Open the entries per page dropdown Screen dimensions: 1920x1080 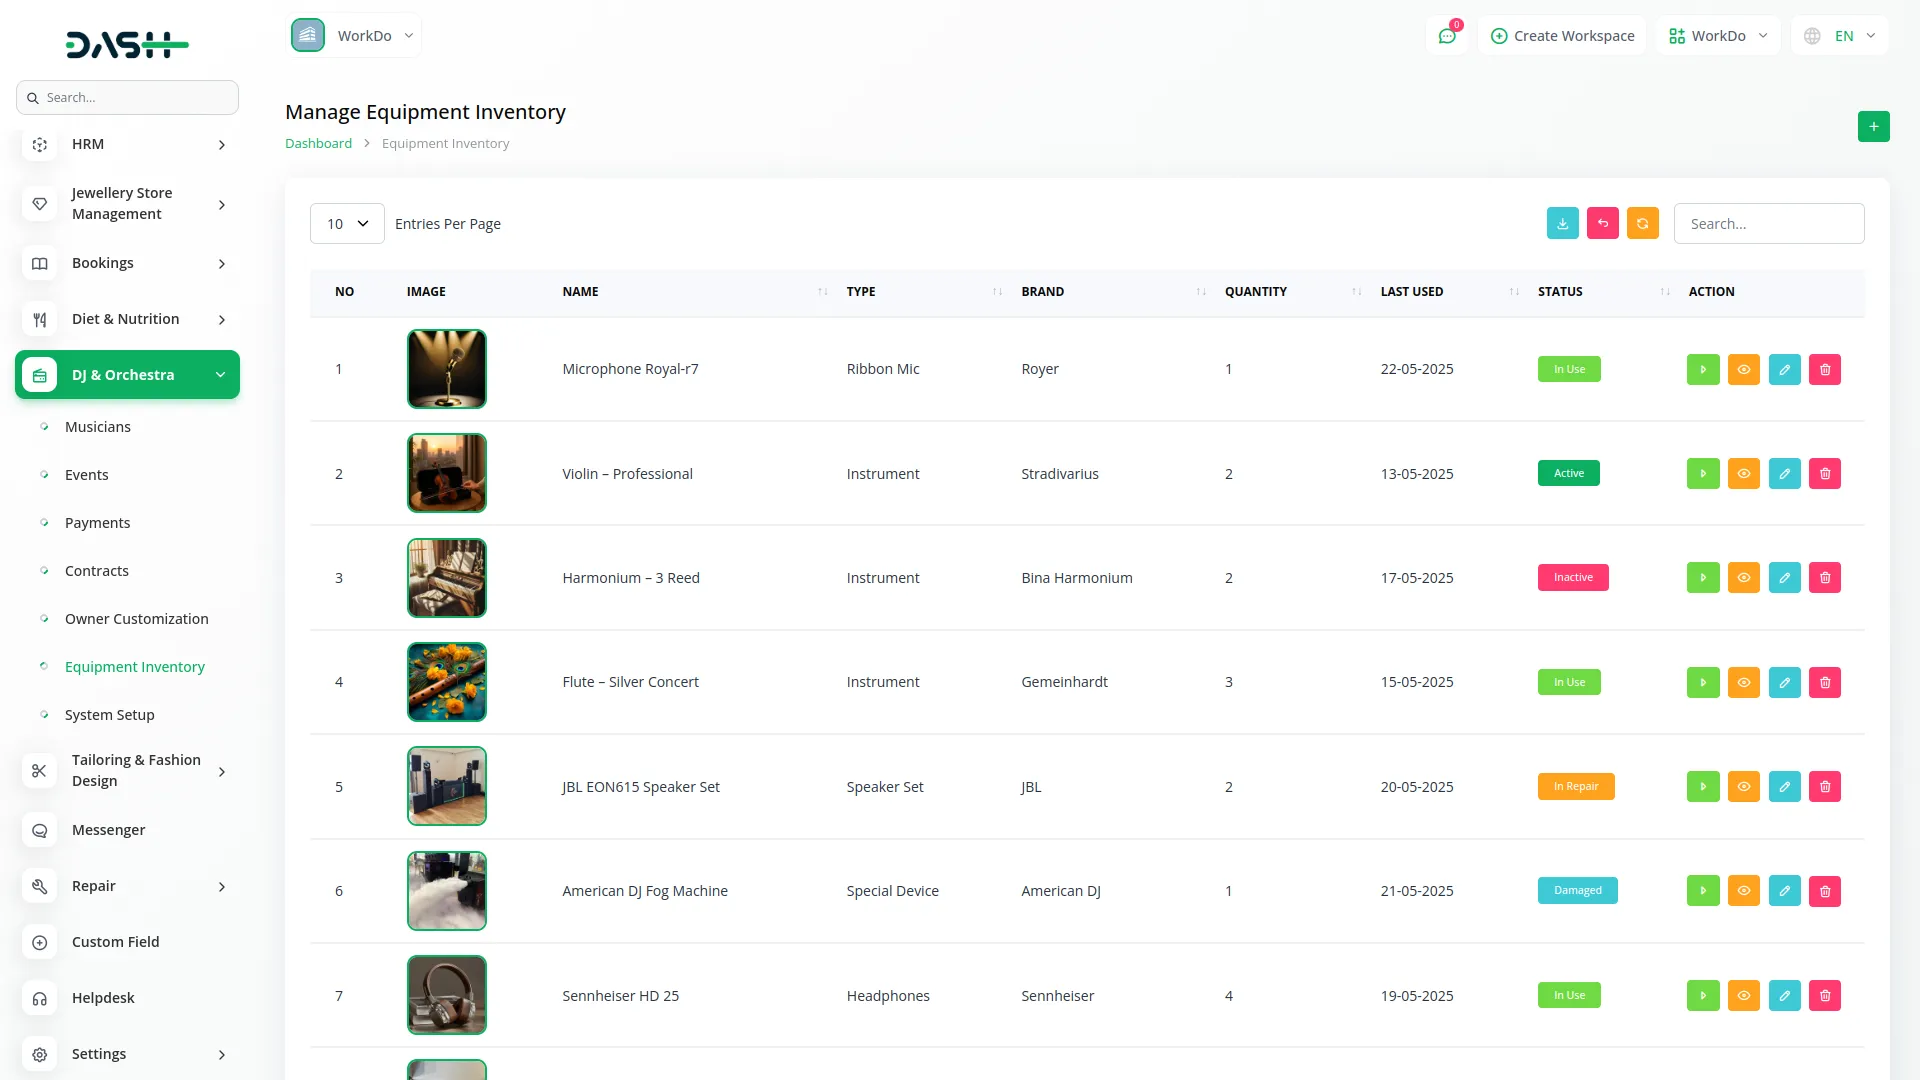(x=347, y=224)
